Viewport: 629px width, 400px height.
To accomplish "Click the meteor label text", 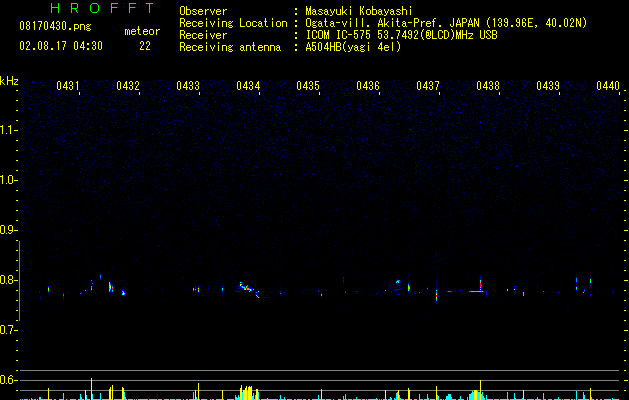I will coord(142,31).
